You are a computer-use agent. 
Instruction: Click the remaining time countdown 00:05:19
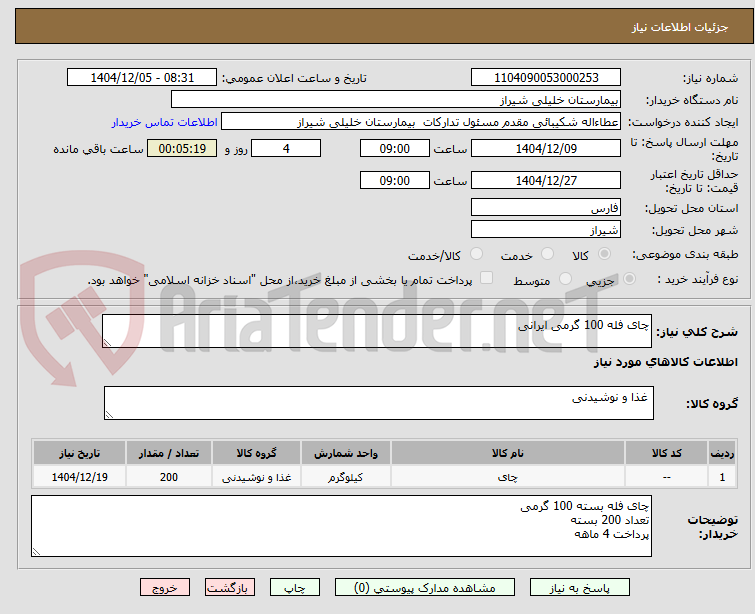point(182,148)
